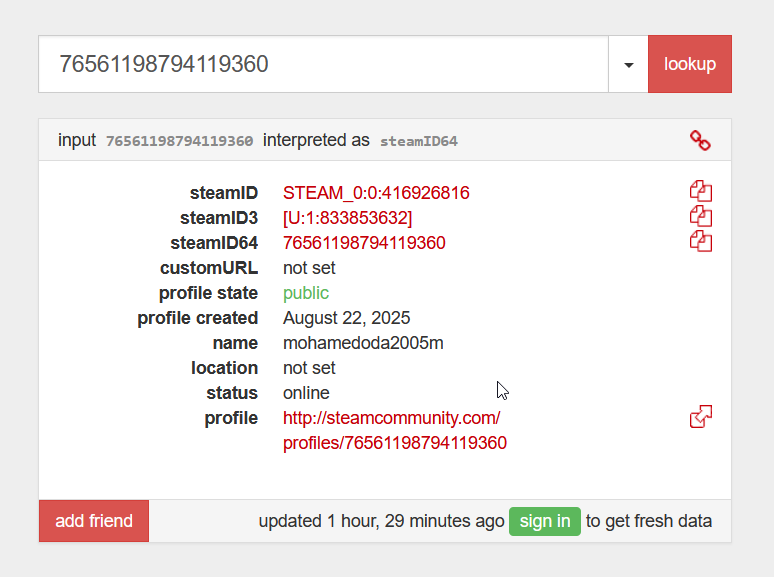Click the steamID64 interpreted-as code label
This screenshot has width=774, height=577.
tap(419, 141)
